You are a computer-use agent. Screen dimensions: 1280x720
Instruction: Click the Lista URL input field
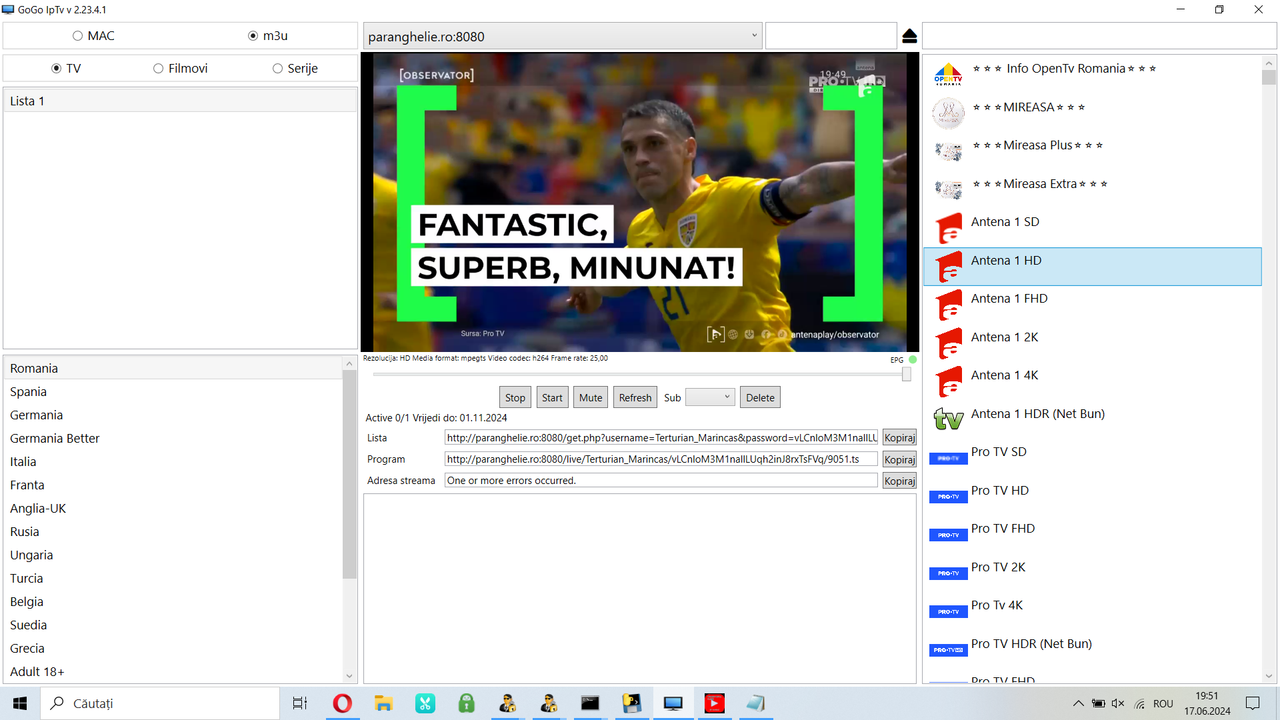661,438
